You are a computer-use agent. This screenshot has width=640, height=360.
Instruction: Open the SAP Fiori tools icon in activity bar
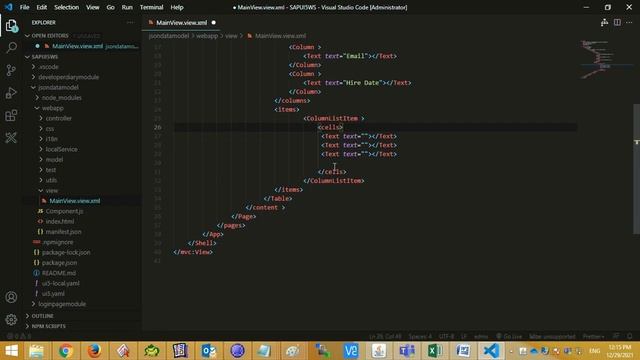point(11,138)
